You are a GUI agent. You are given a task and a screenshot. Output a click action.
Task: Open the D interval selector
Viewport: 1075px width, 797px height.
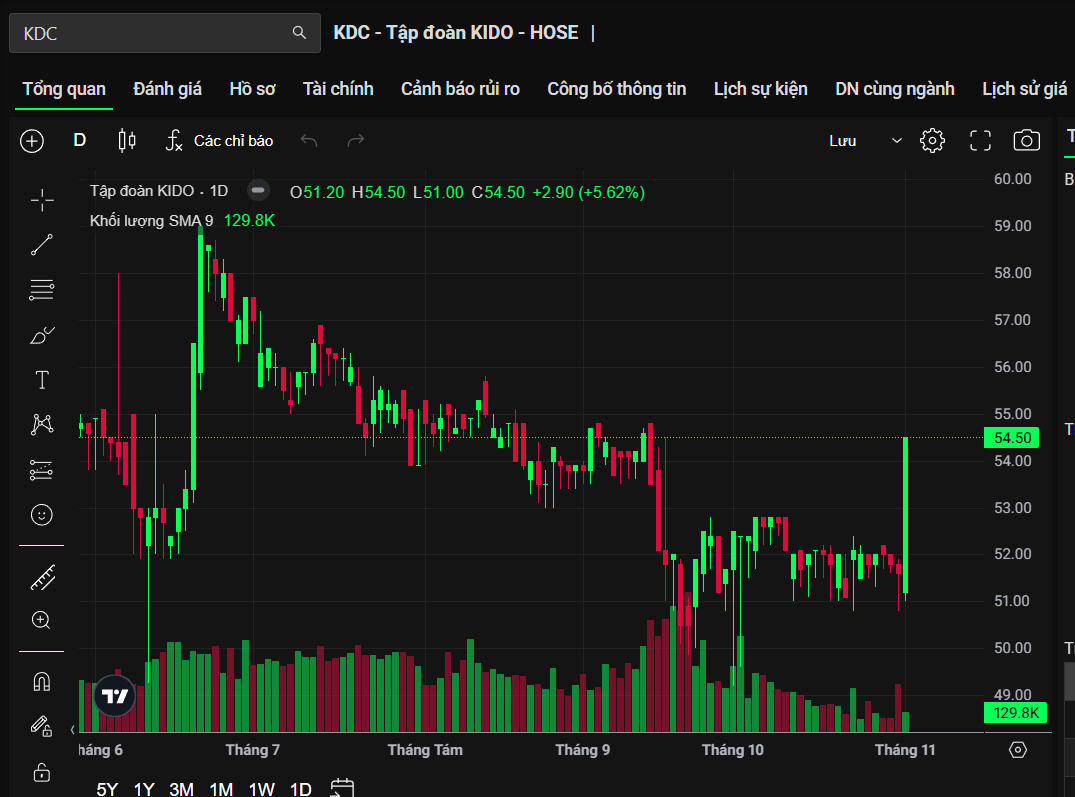[x=80, y=141]
